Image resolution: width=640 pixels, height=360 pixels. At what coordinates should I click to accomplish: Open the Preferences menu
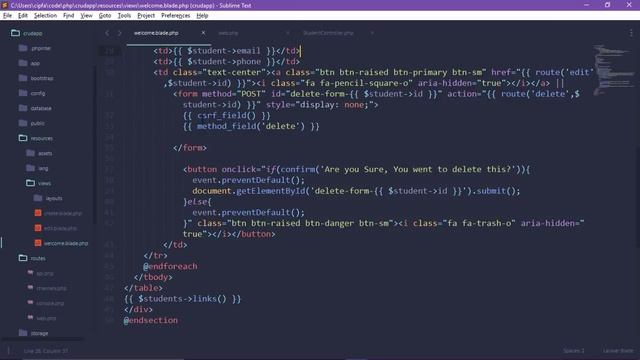click(176, 16)
